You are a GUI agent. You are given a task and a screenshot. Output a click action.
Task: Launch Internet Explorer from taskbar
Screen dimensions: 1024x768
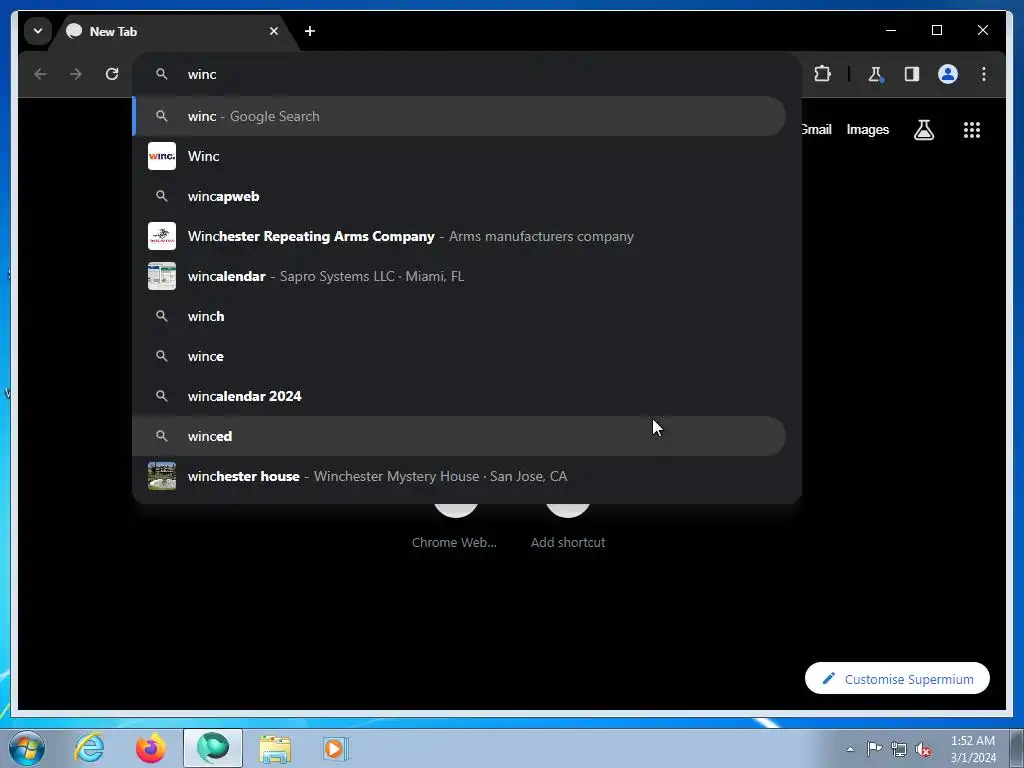point(89,748)
